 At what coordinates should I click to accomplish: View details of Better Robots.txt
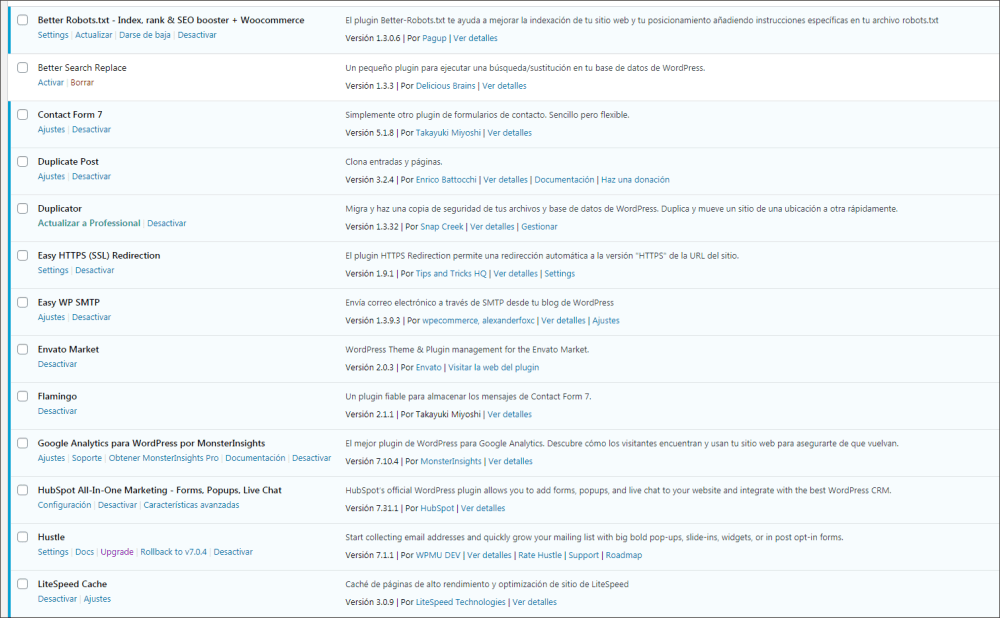(475, 38)
